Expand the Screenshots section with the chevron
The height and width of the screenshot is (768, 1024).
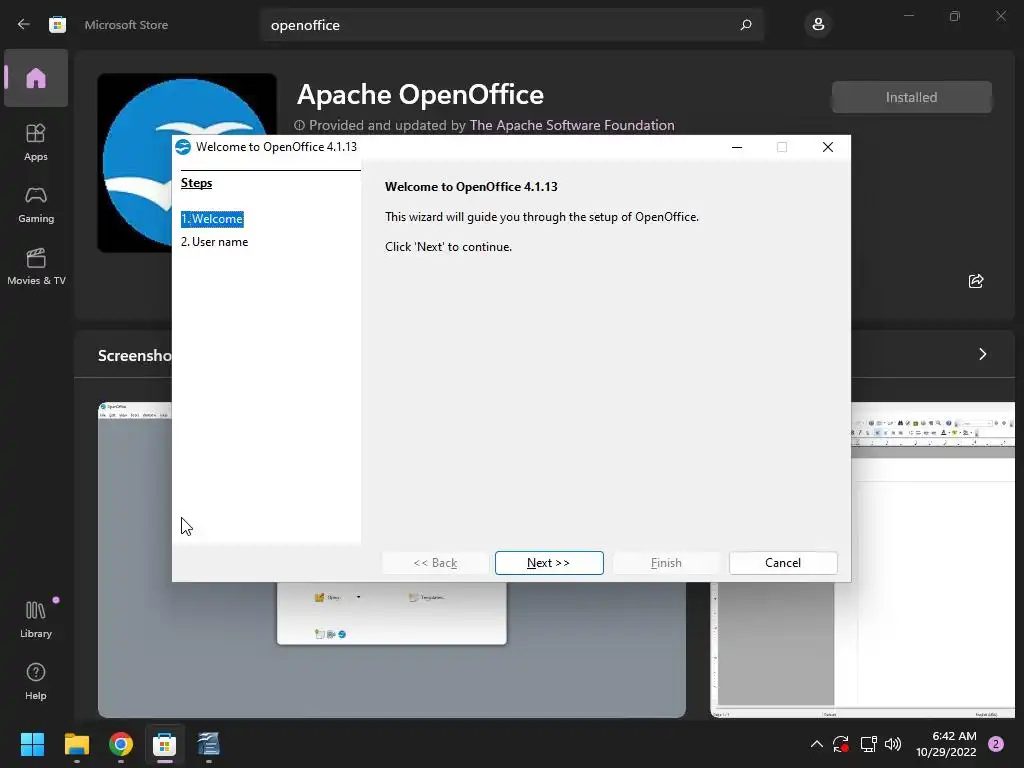click(x=982, y=354)
